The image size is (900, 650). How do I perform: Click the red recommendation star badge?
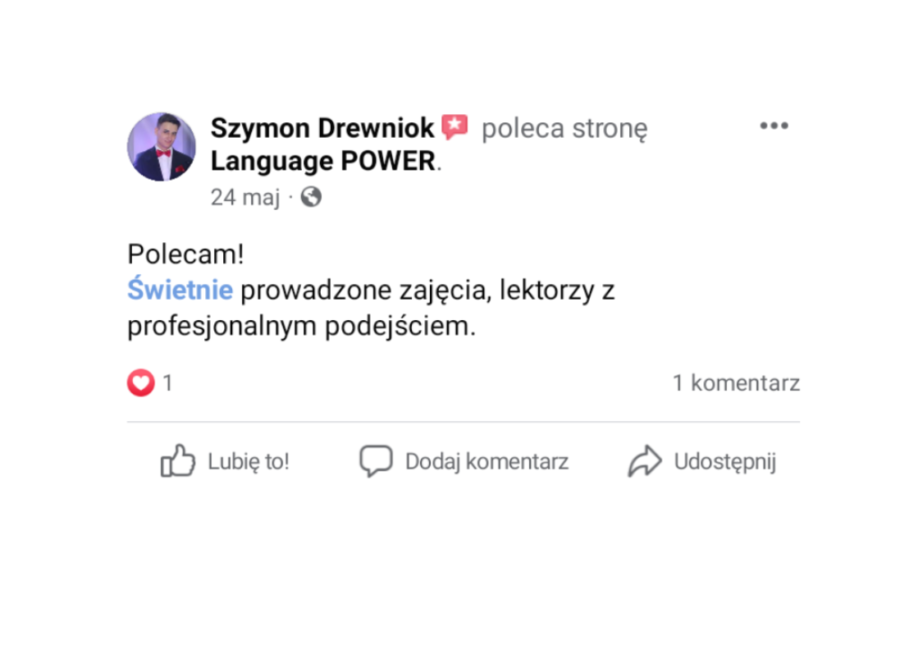(455, 128)
